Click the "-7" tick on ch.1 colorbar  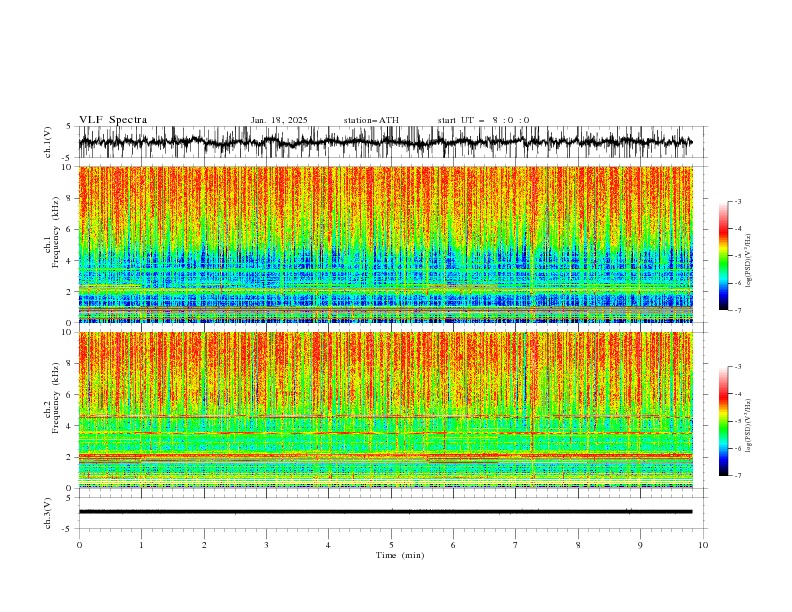click(737, 311)
